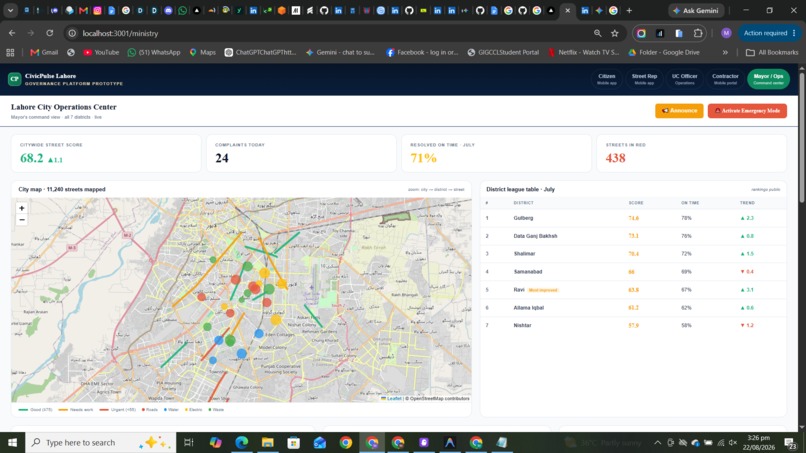Switch to the Street Rep view
The image size is (806, 453).
[x=644, y=79]
